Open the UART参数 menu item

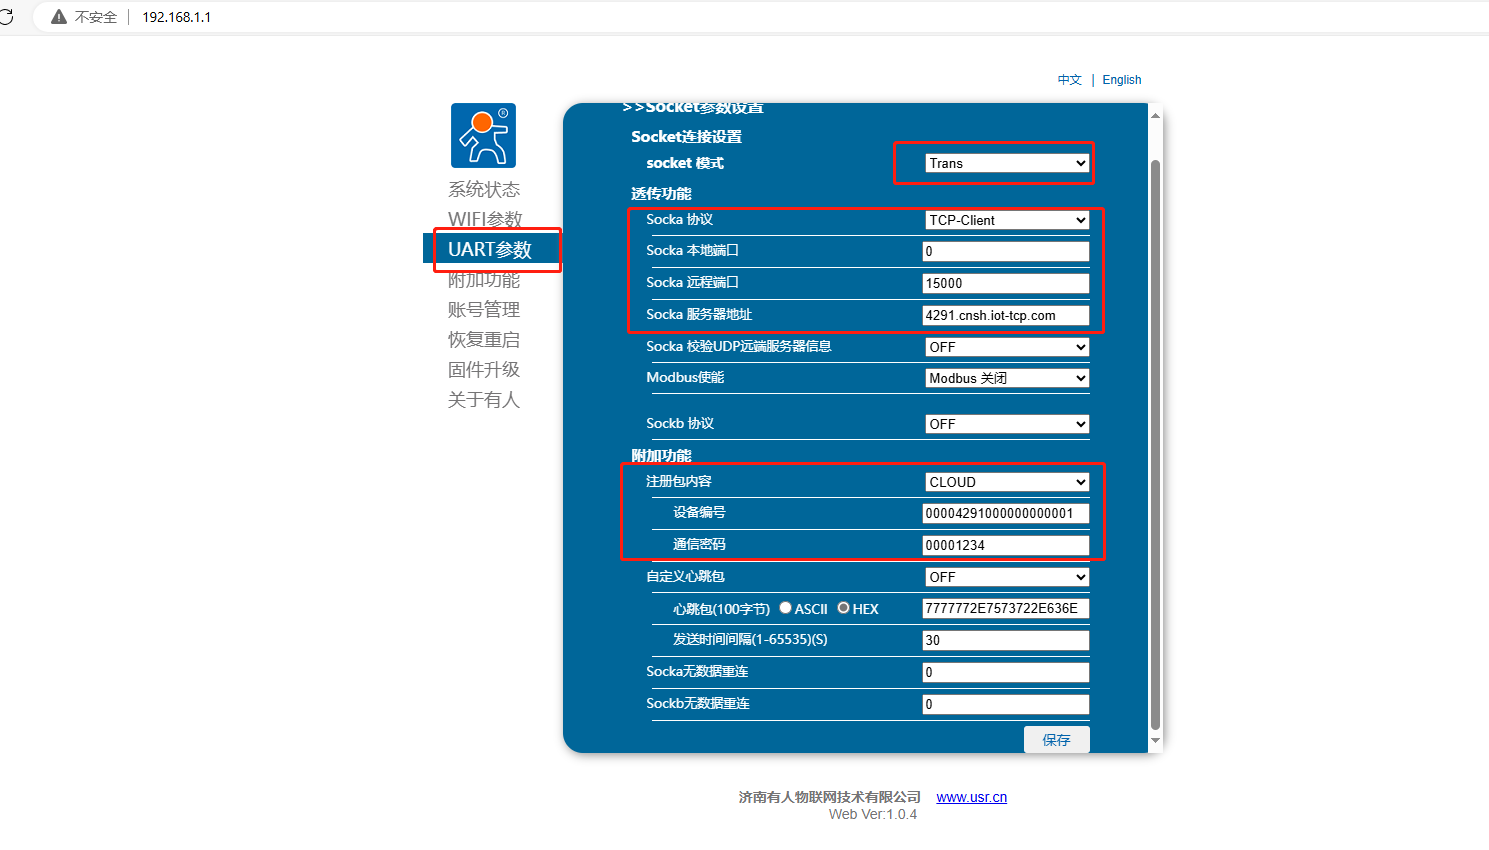490,250
